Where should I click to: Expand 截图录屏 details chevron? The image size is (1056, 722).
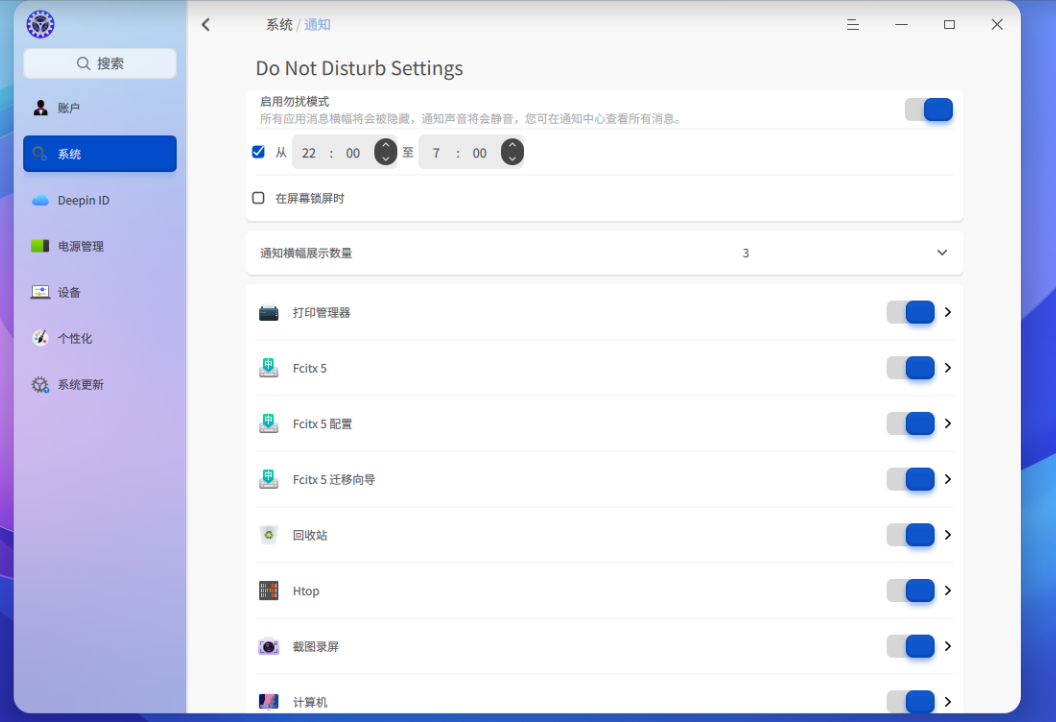pos(948,646)
